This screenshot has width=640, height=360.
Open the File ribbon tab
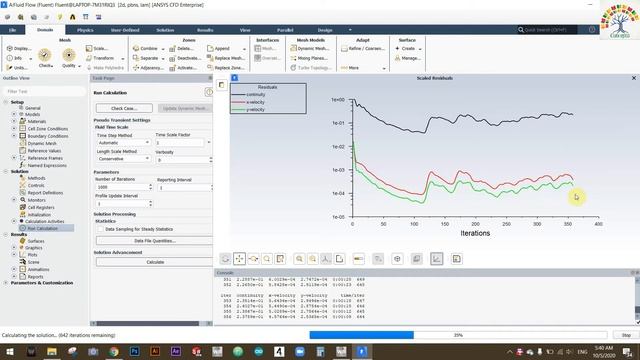point(13,30)
